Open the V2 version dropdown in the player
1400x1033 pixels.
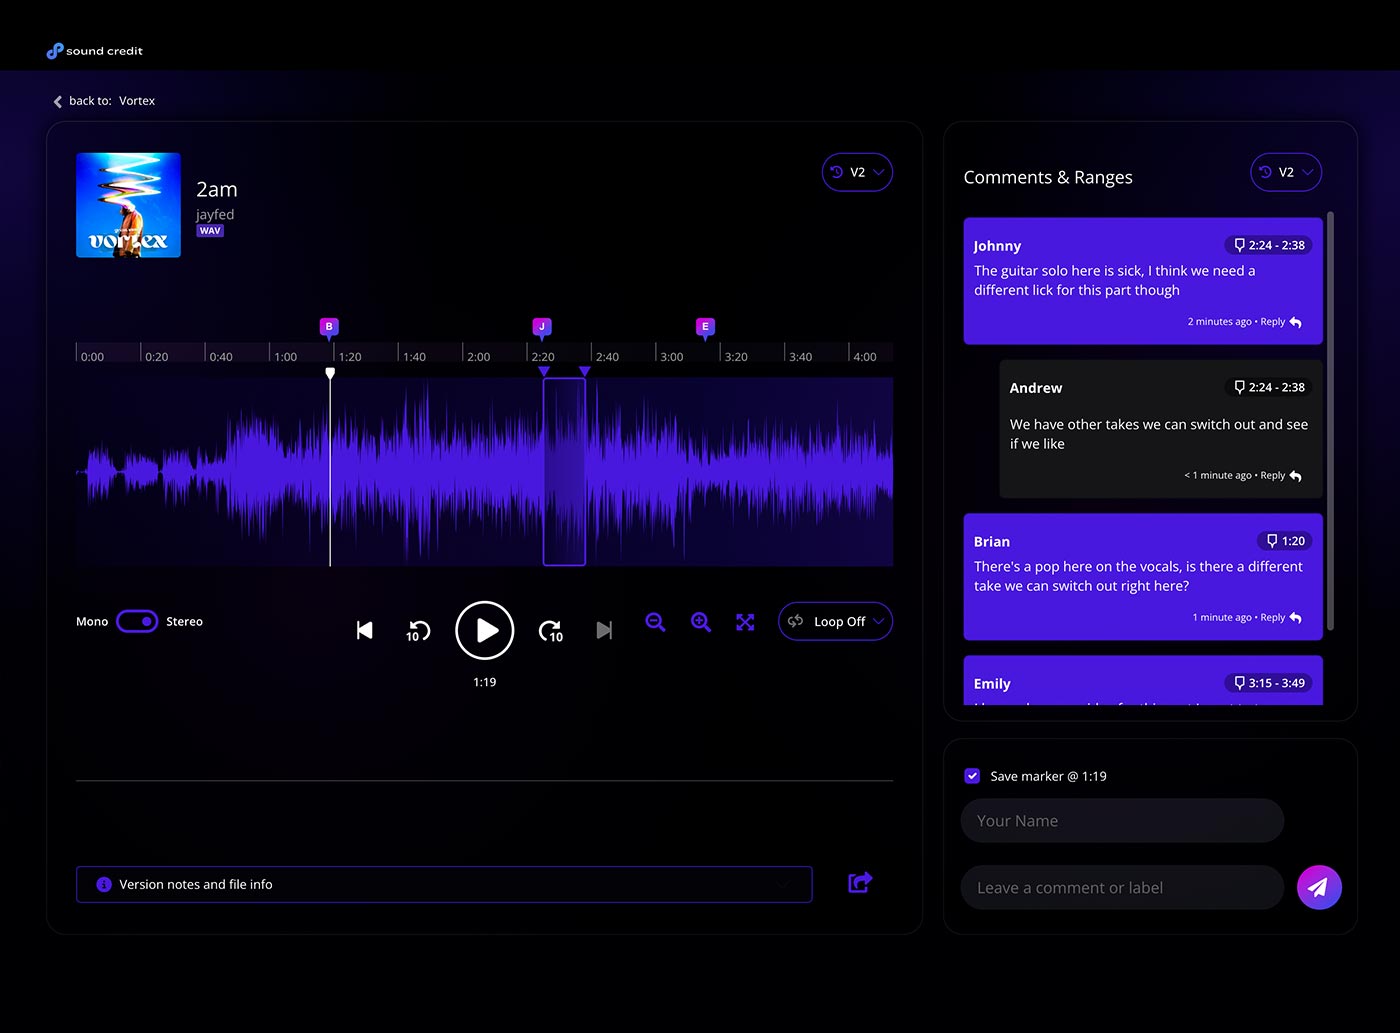[x=857, y=172]
